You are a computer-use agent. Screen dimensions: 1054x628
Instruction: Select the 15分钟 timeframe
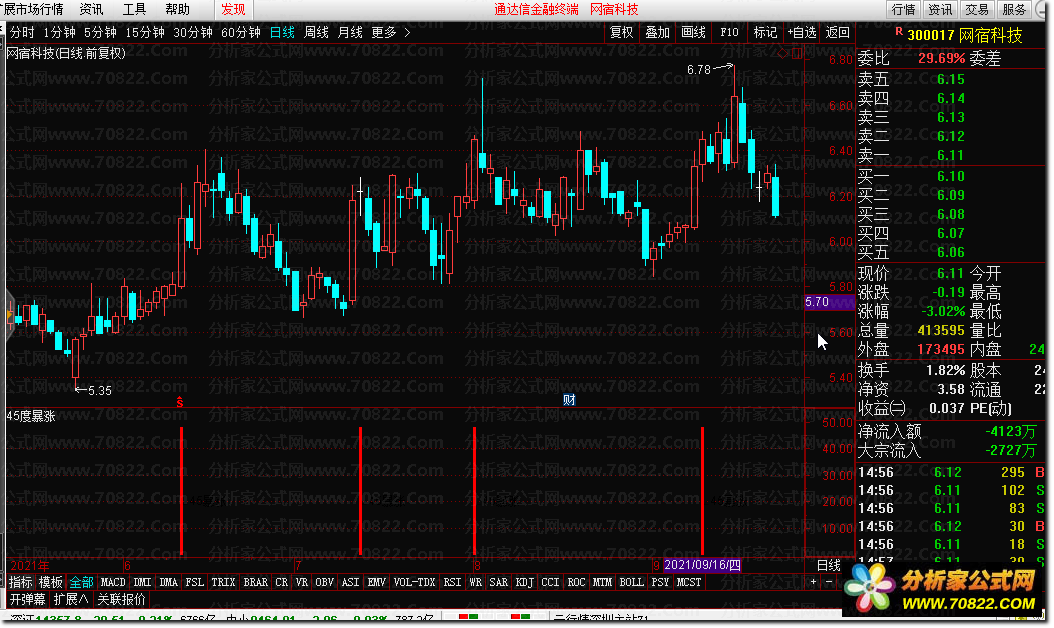click(x=145, y=32)
